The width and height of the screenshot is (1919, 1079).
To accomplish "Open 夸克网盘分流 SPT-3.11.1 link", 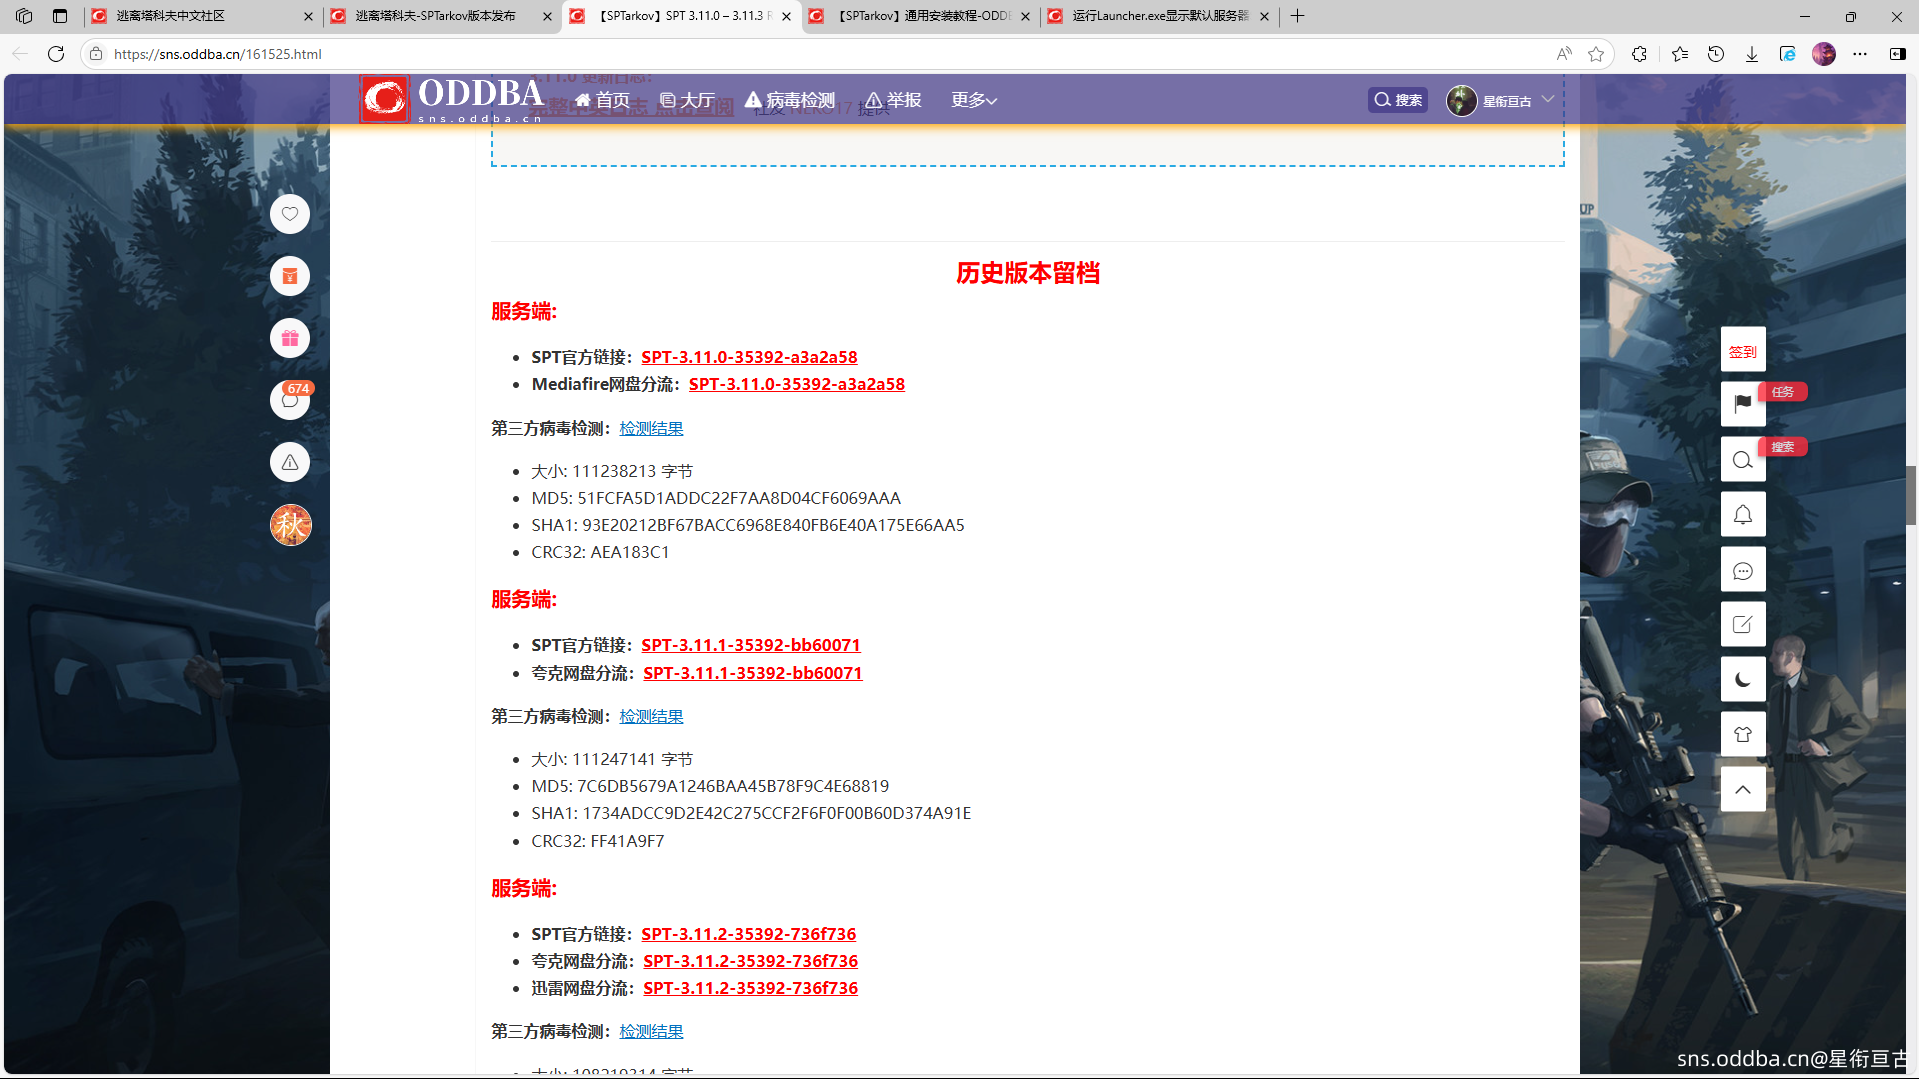I will tap(753, 673).
